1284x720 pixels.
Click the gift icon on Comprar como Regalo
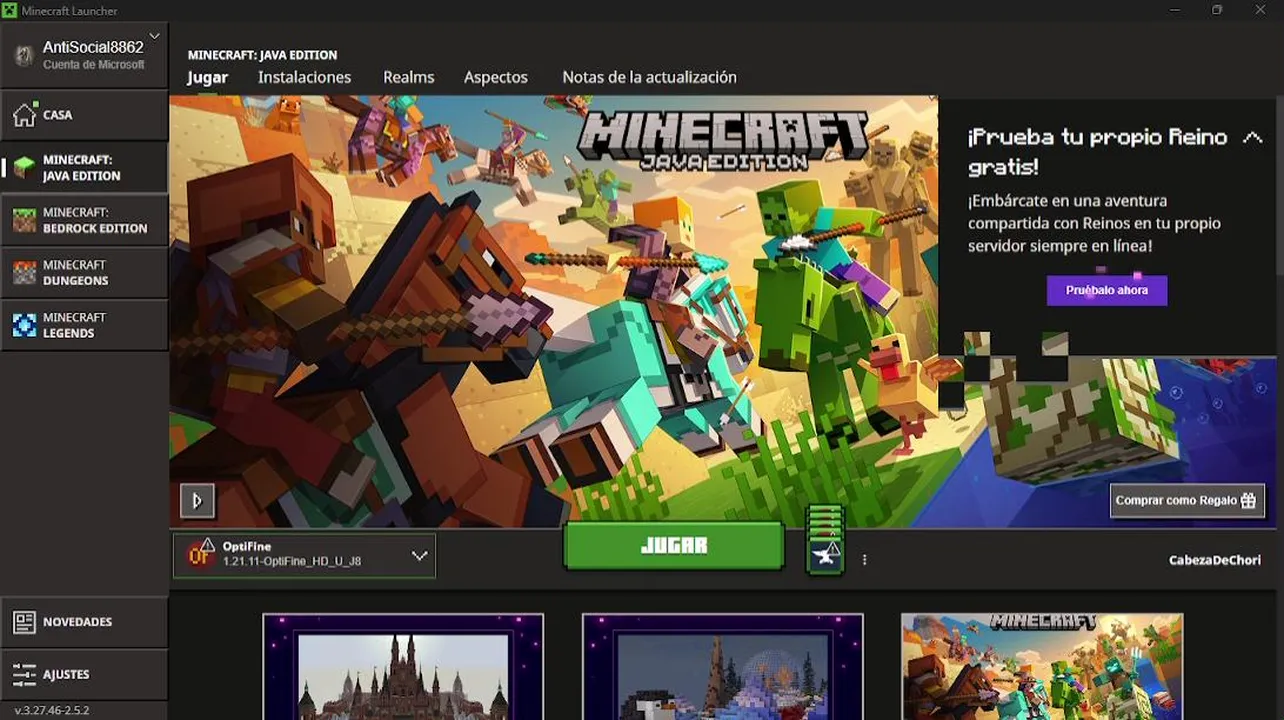tap(1248, 500)
